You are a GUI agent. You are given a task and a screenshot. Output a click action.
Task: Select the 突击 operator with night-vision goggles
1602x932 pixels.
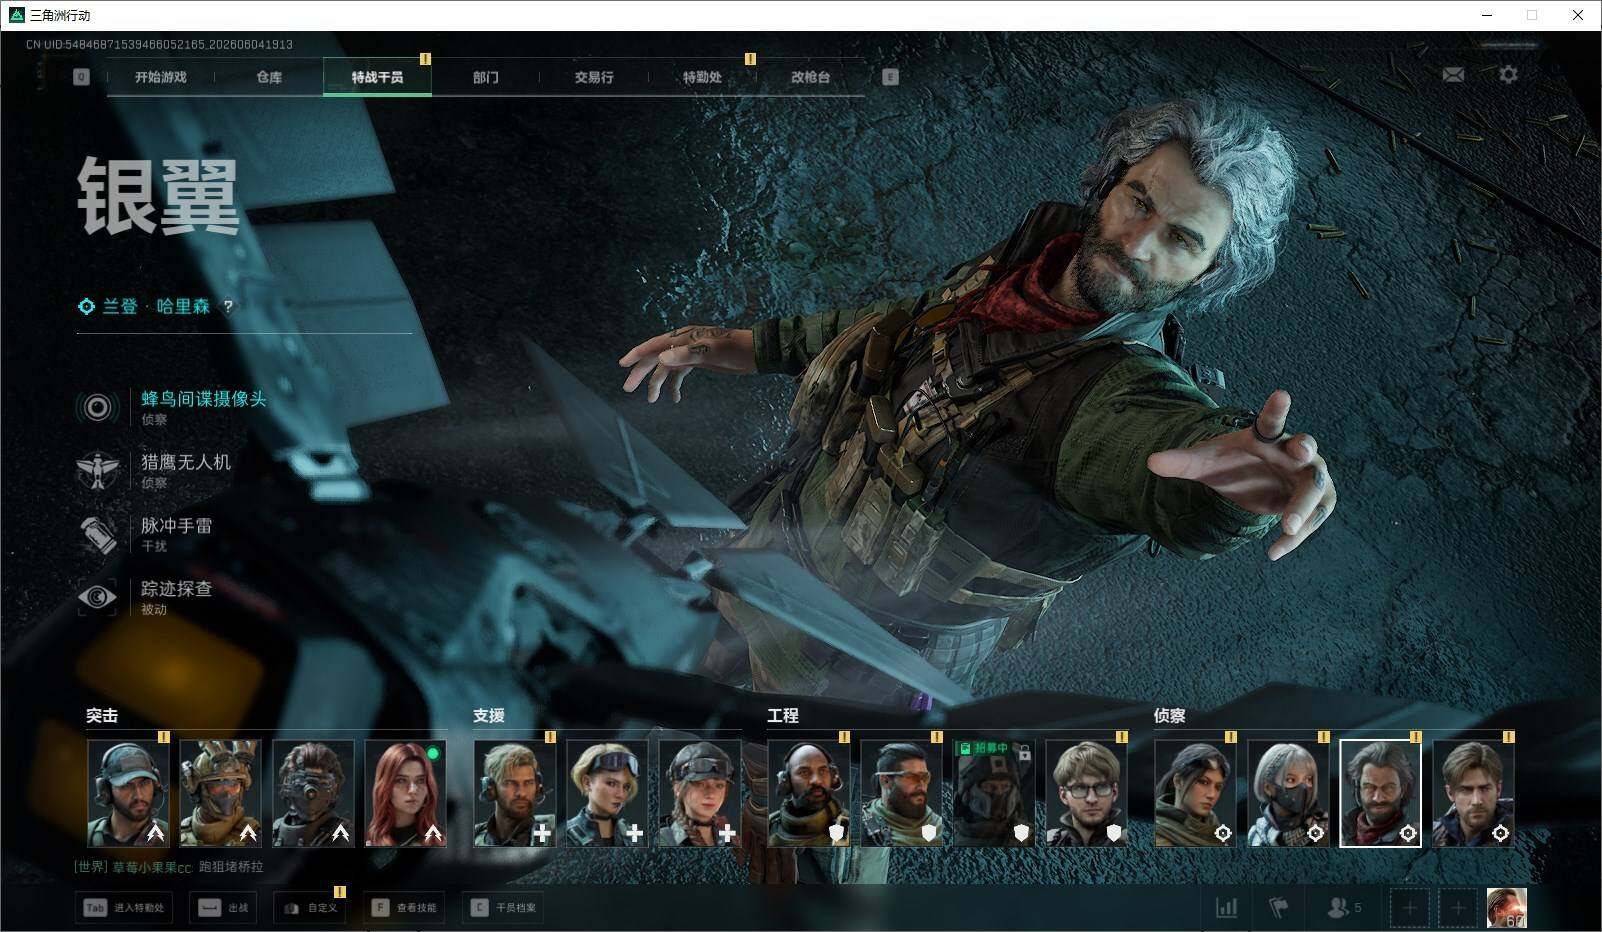(313, 793)
